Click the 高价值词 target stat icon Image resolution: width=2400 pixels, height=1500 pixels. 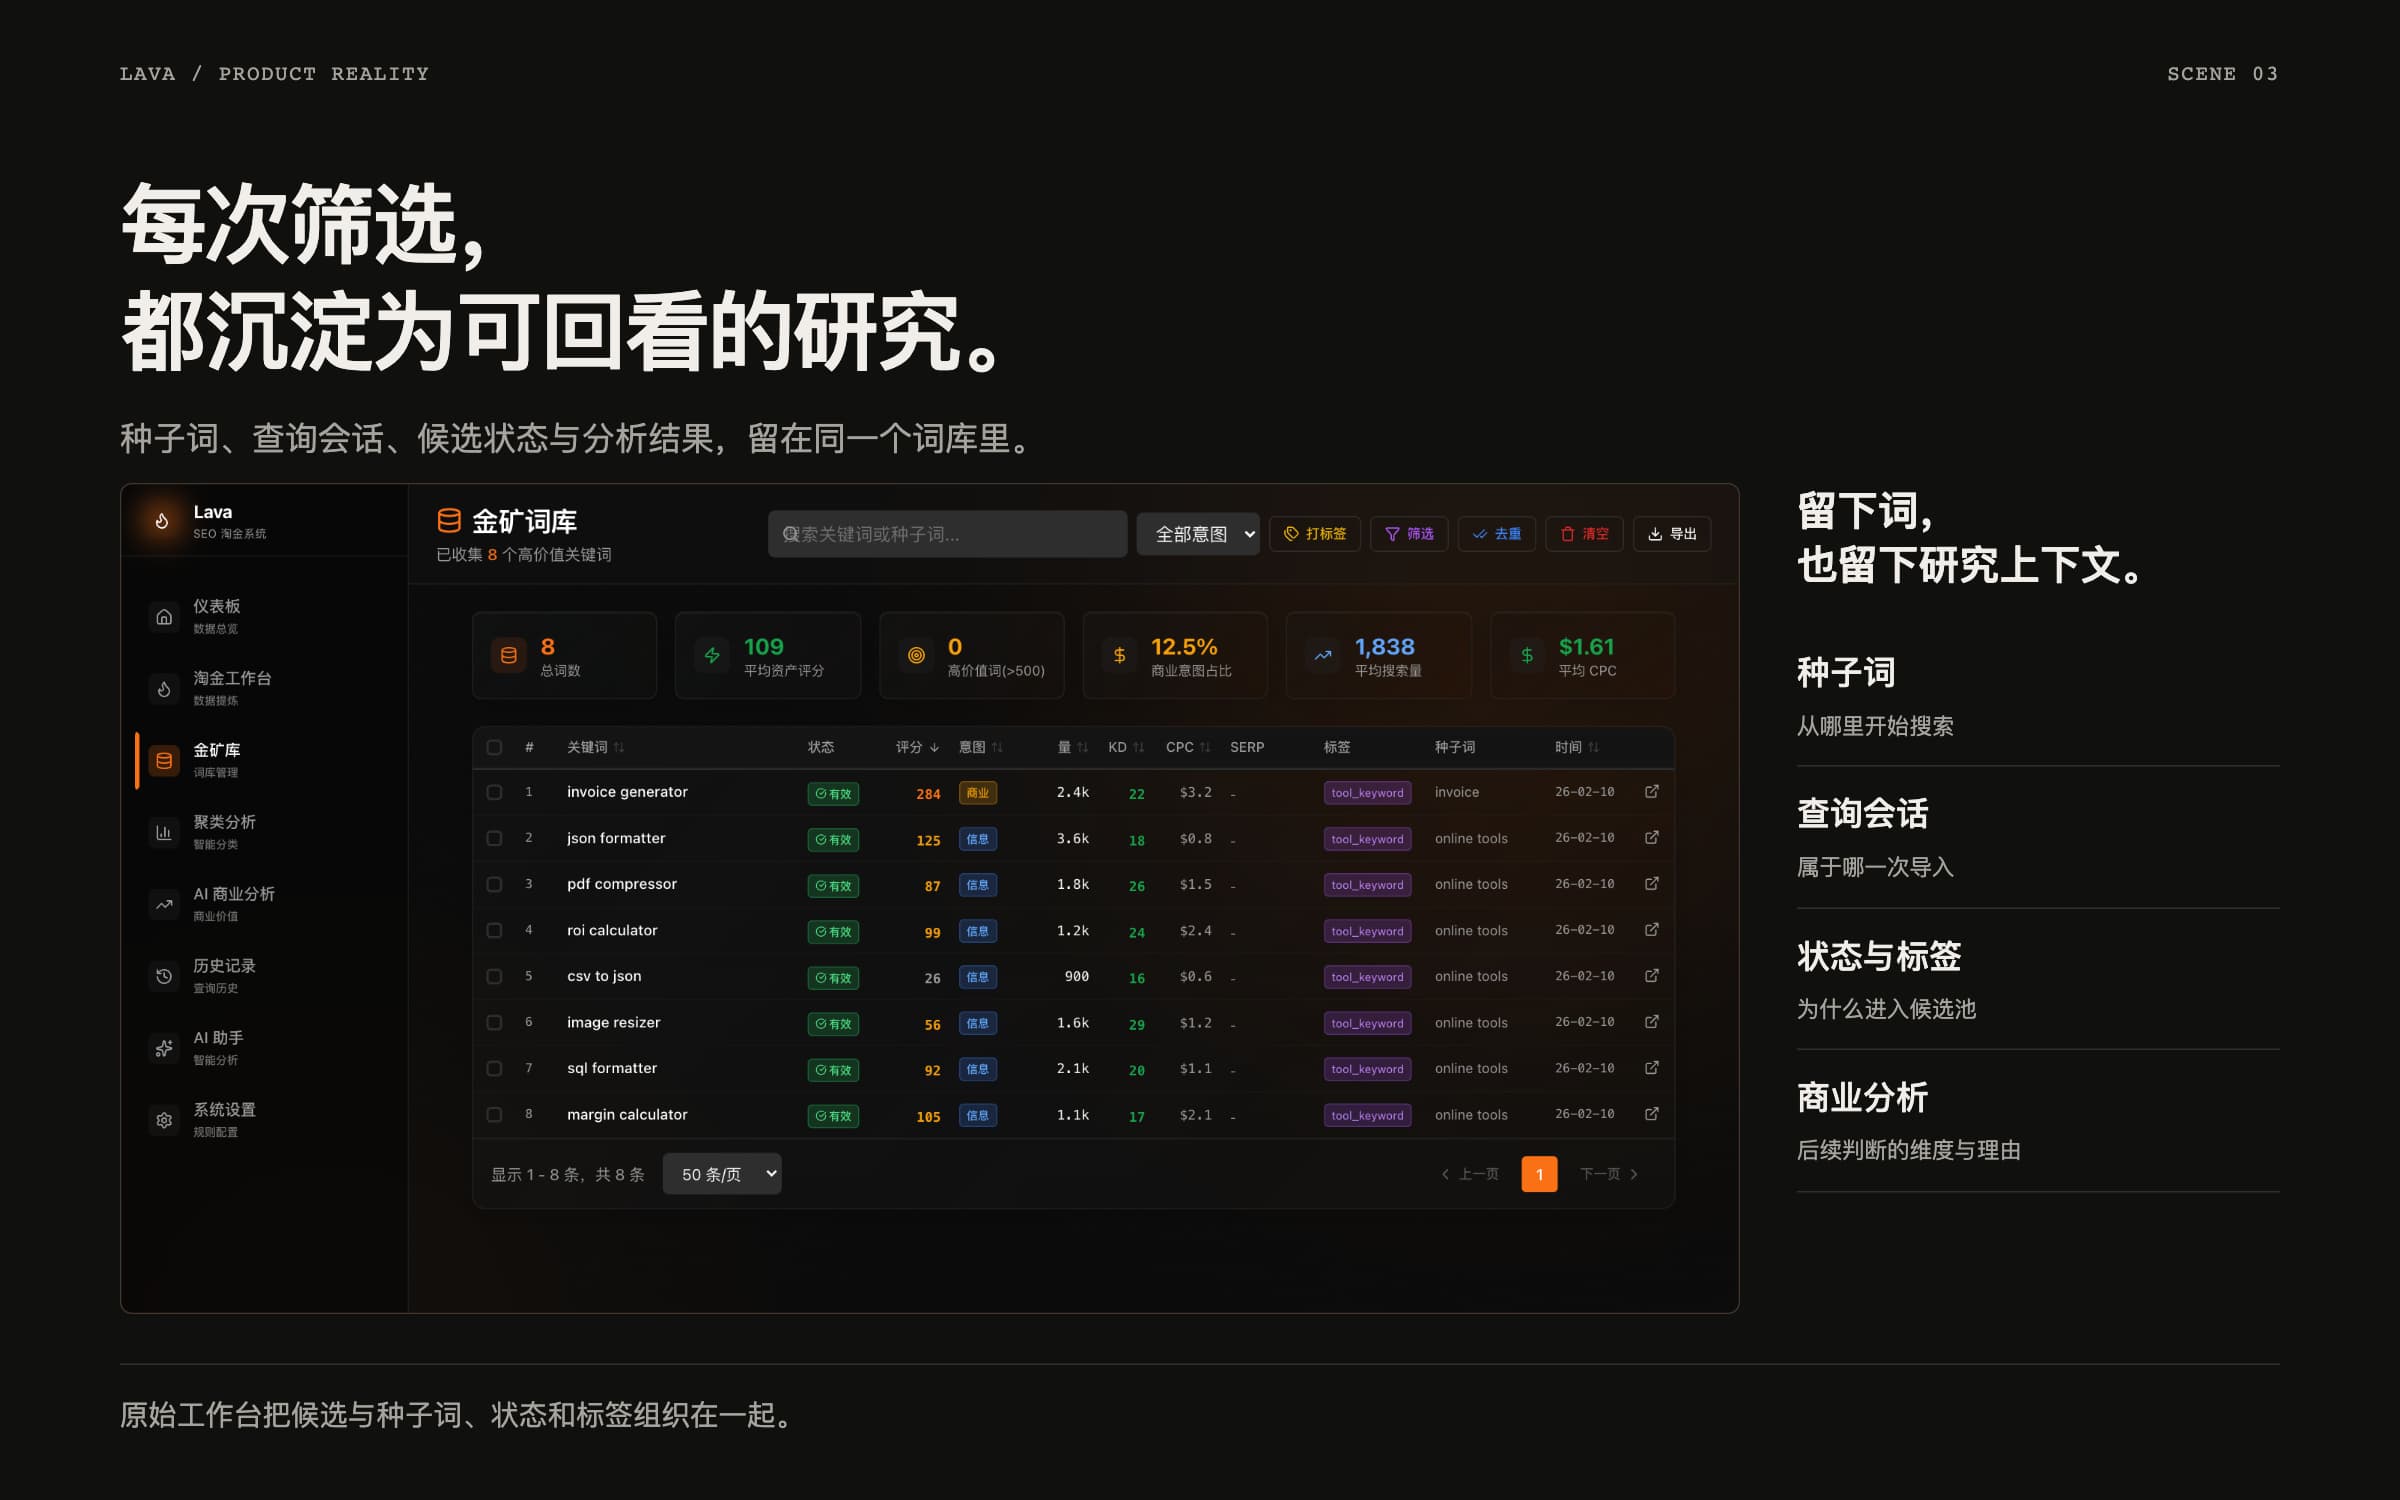pyautogui.click(x=916, y=656)
